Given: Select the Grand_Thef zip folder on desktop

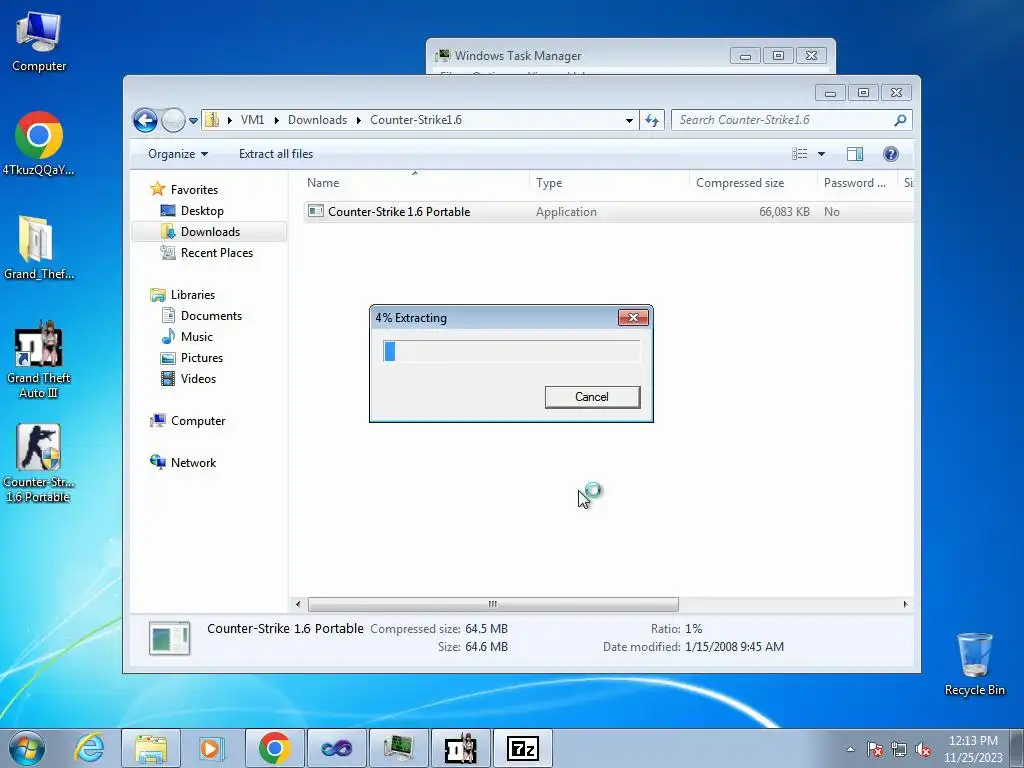Looking at the screenshot, I should tap(39, 248).
